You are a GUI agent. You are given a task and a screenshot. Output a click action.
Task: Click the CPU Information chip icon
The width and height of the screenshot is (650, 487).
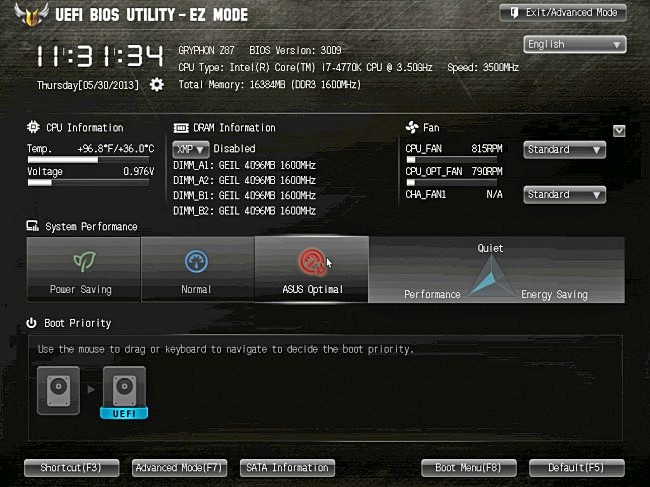[x=34, y=128]
